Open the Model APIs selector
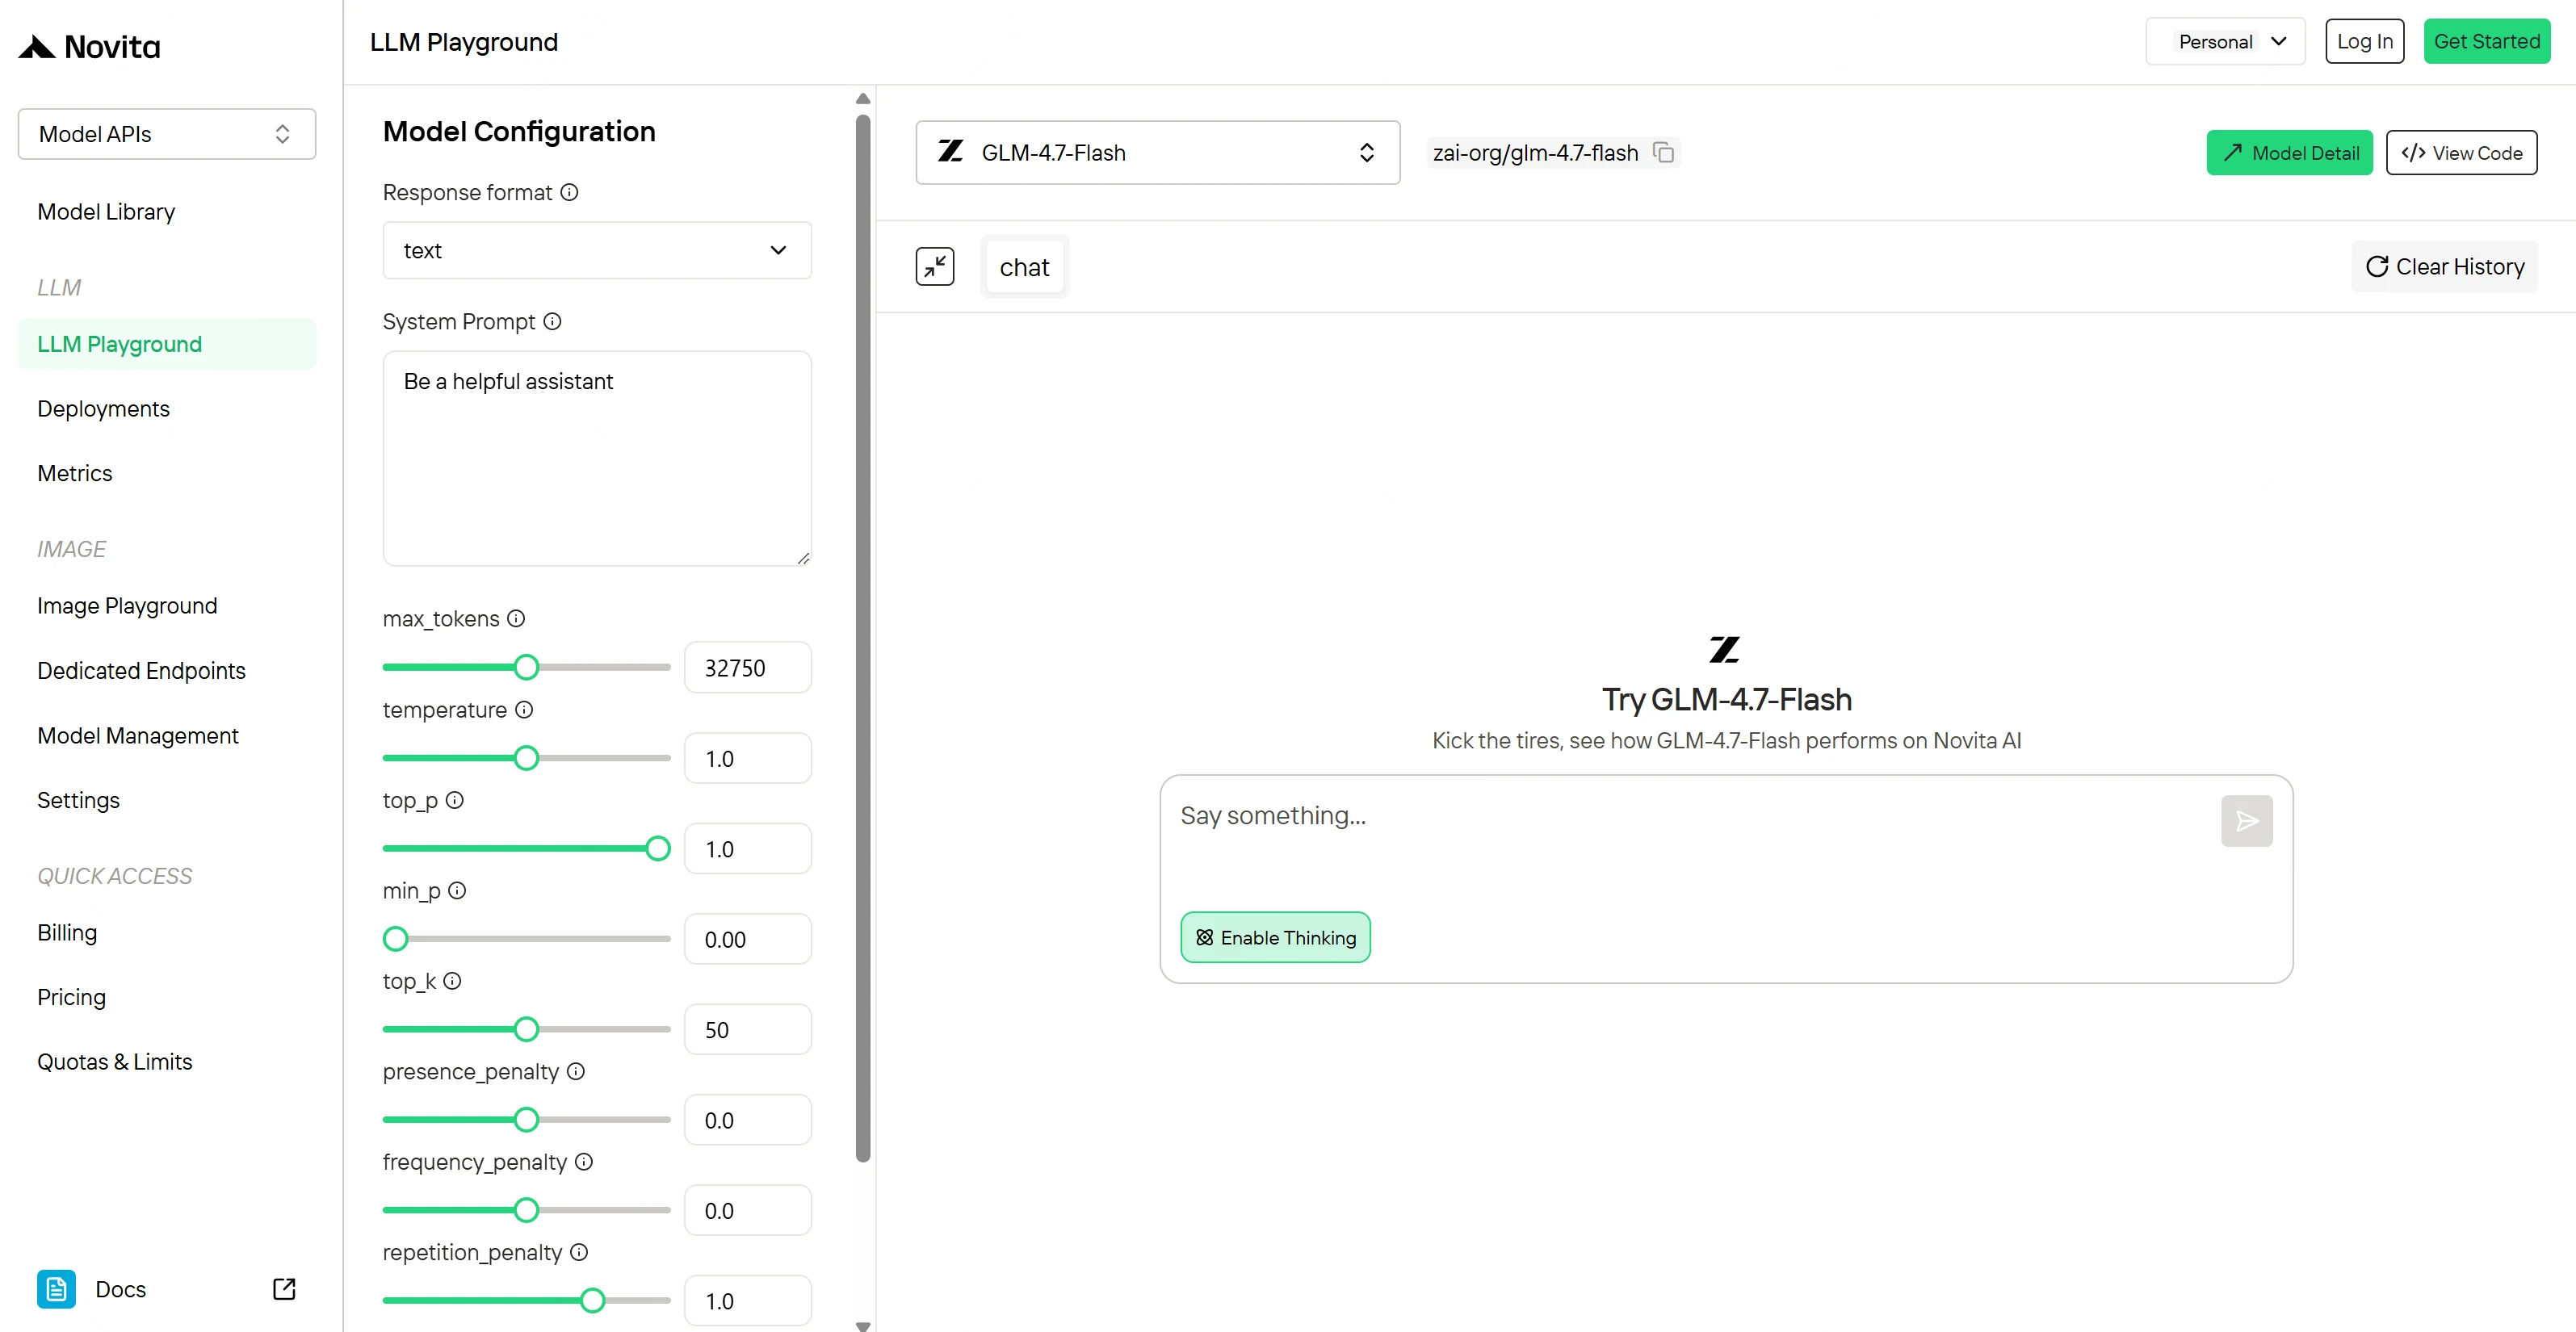Image resolution: width=2576 pixels, height=1332 pixels. coord(167,134)
